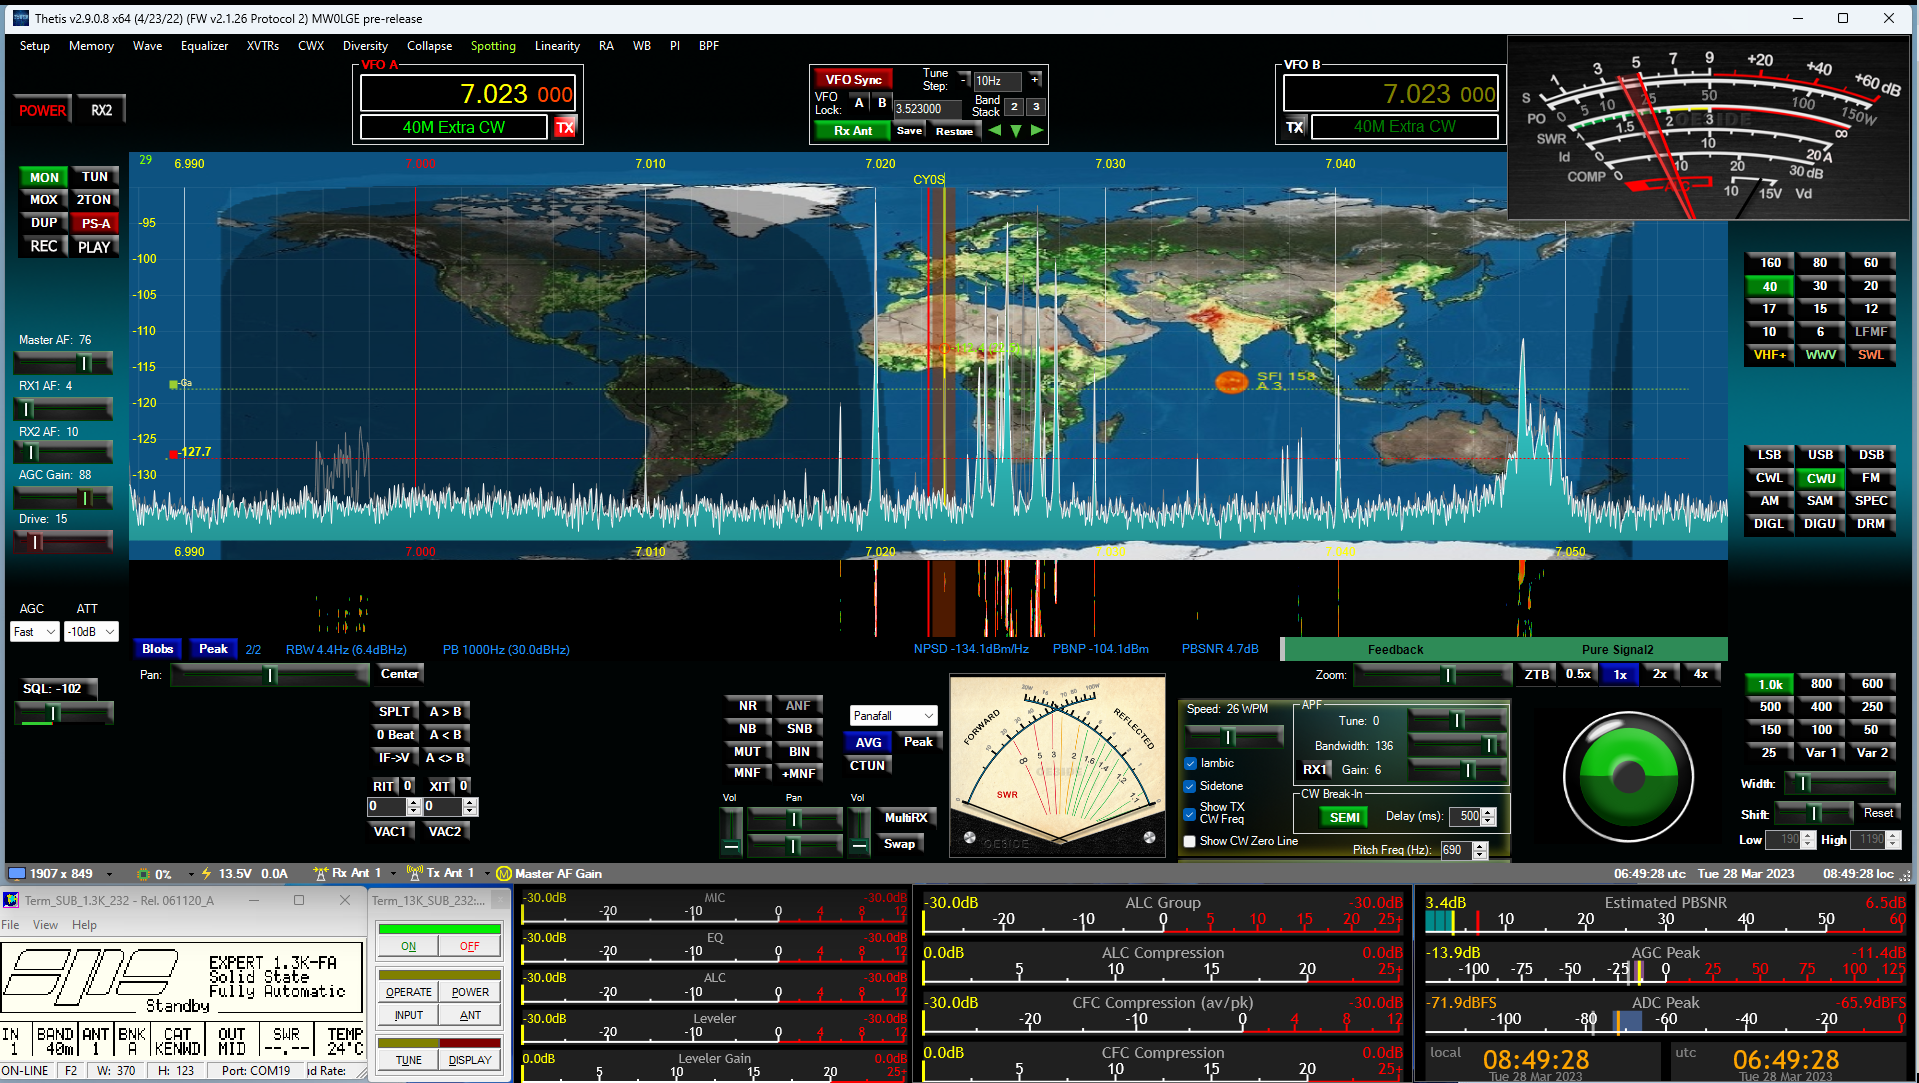
Task: Select Band Stack entry 3
Action: 1036,107
